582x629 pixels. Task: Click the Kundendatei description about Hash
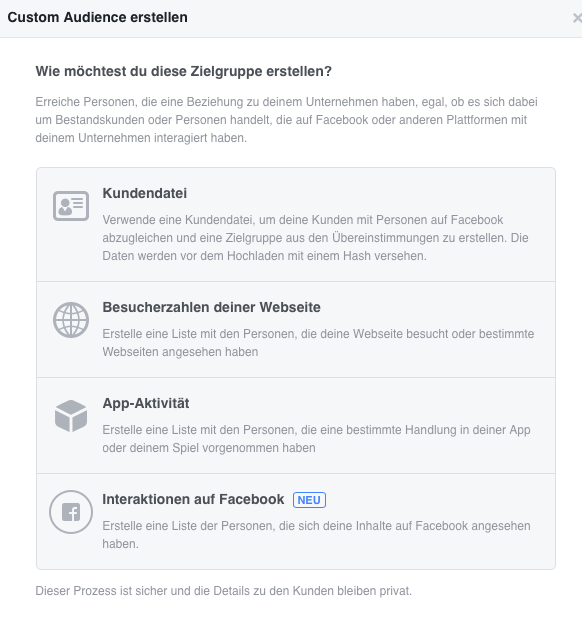(315, 238)
